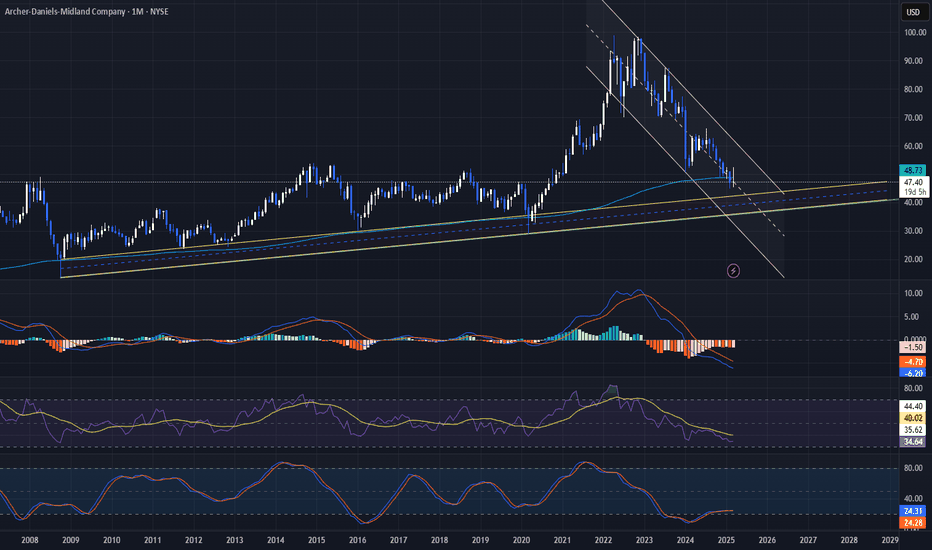Click the 100.00 price axis label
This screenshot has width=932, height=550.
(x=913, y=32)
